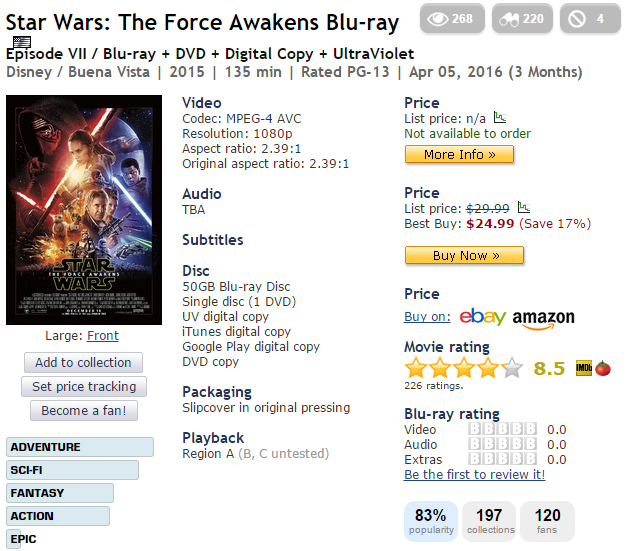Select the SCI-FI genre tag
The width and height of the screenshot is (627, 551).
click(72, 470)
